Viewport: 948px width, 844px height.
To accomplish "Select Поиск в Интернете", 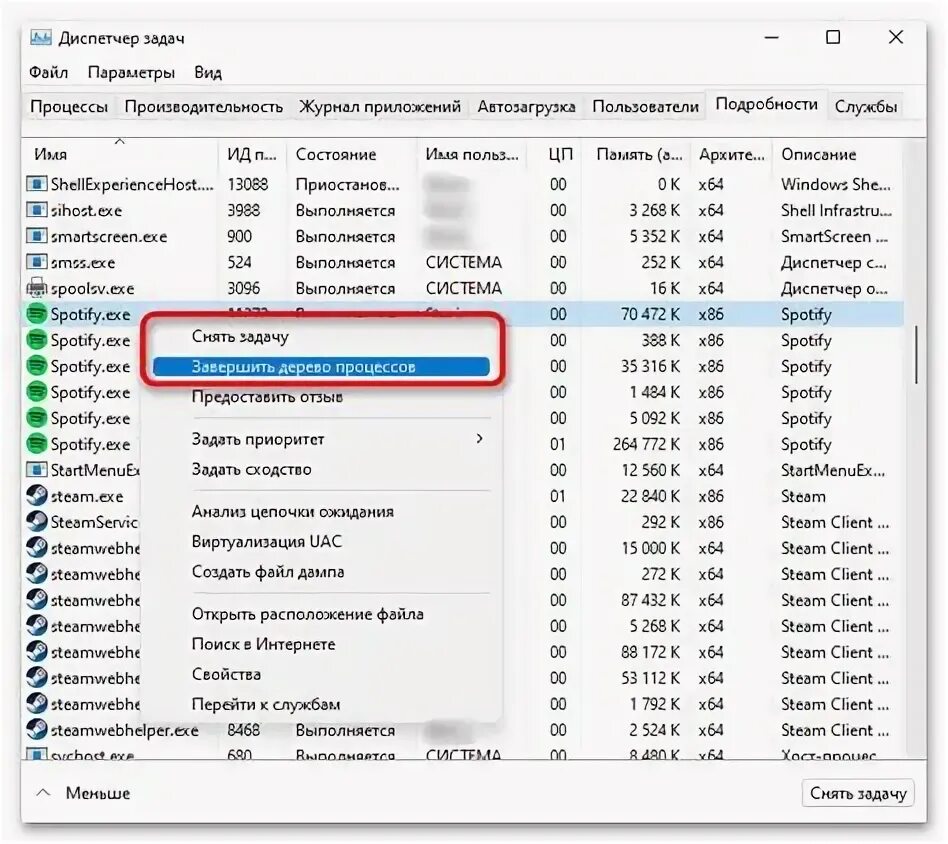I will click(322, 644).
